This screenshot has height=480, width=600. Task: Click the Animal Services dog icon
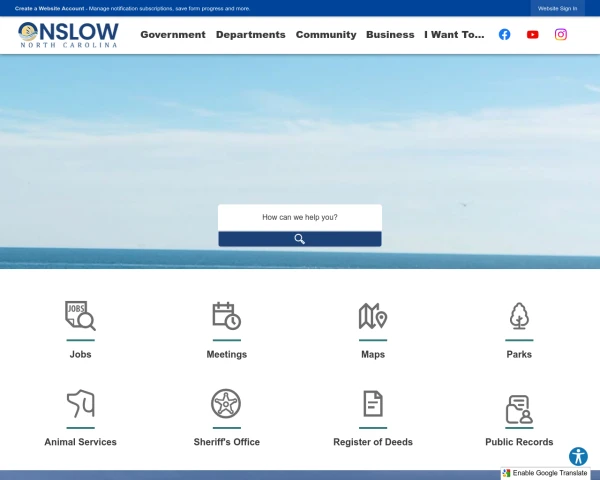pyautogui.click(x=80, y=403)
